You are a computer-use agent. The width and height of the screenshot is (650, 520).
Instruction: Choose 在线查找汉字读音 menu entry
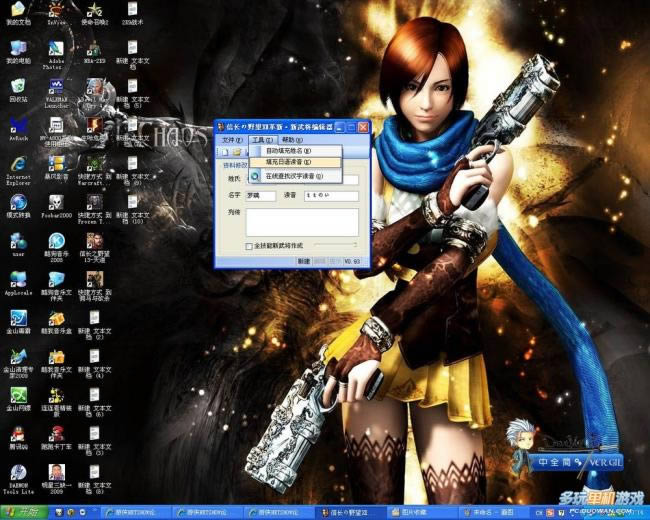coord(292,175)
